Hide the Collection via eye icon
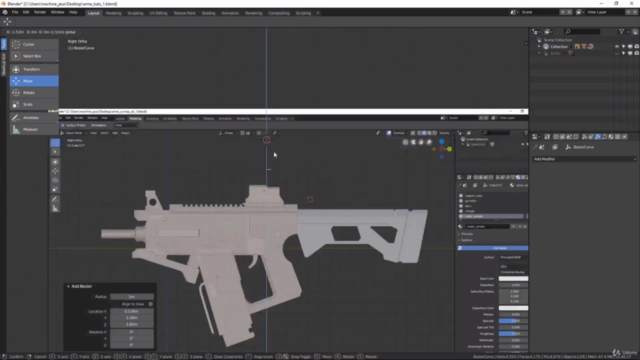This screenshot has height=360, width=640. click(x=617, y=47)
